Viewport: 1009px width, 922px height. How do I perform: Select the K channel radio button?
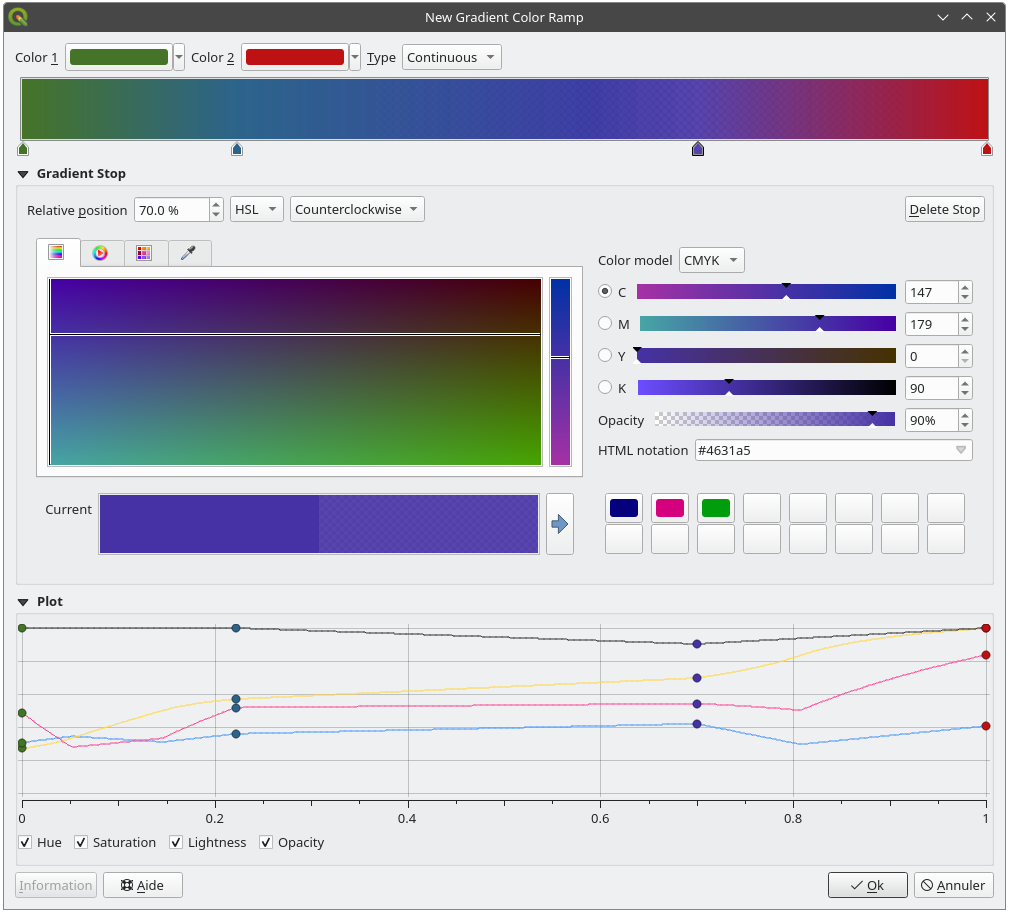click(605, 388)
